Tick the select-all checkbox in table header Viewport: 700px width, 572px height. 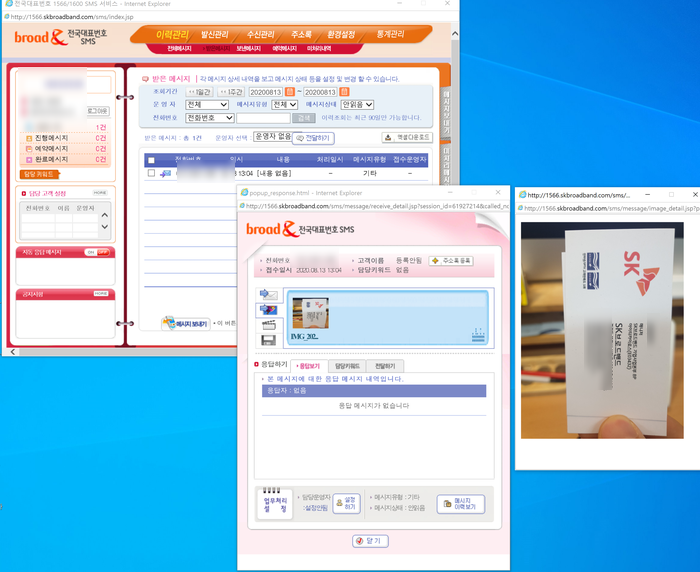tap(151, 160)
